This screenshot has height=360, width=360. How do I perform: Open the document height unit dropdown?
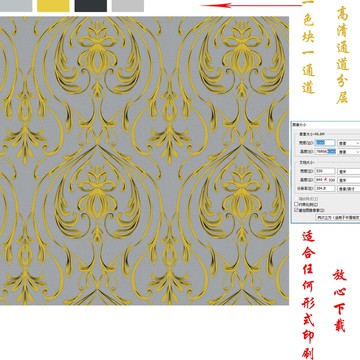(349, 180)
